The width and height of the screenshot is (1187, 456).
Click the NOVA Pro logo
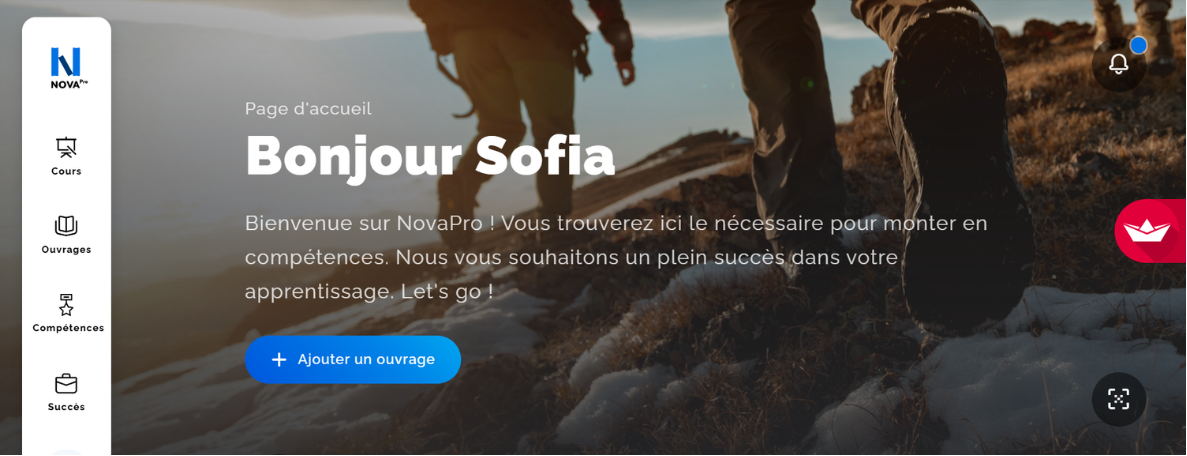tap(66, 68)
